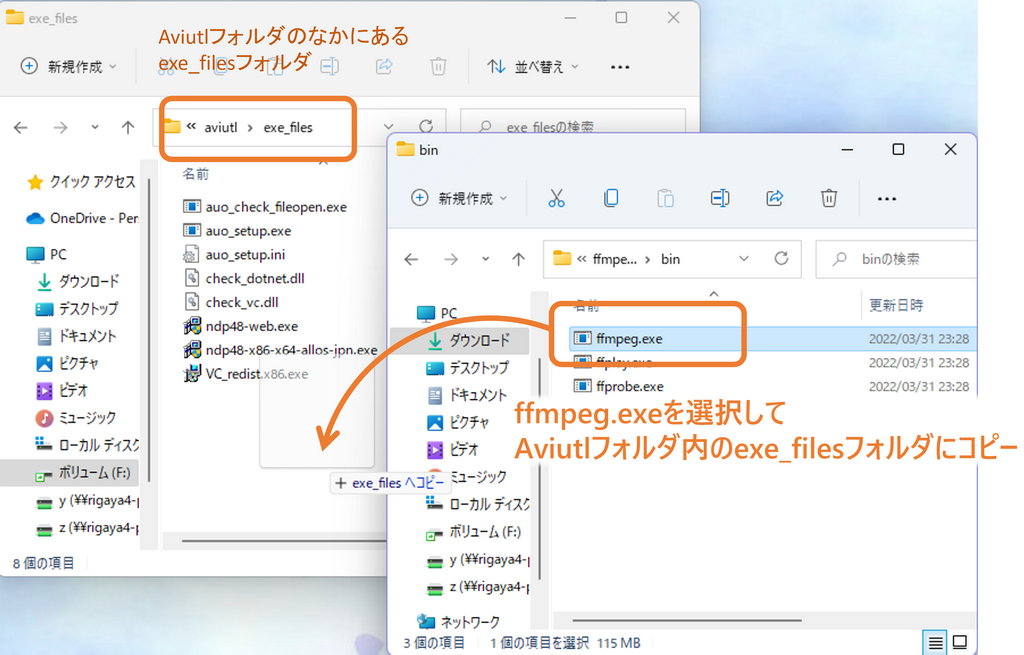Click Delete trash icon in bin window
The width and height of the screenshot is (1024, 655).
click(829, 198)
